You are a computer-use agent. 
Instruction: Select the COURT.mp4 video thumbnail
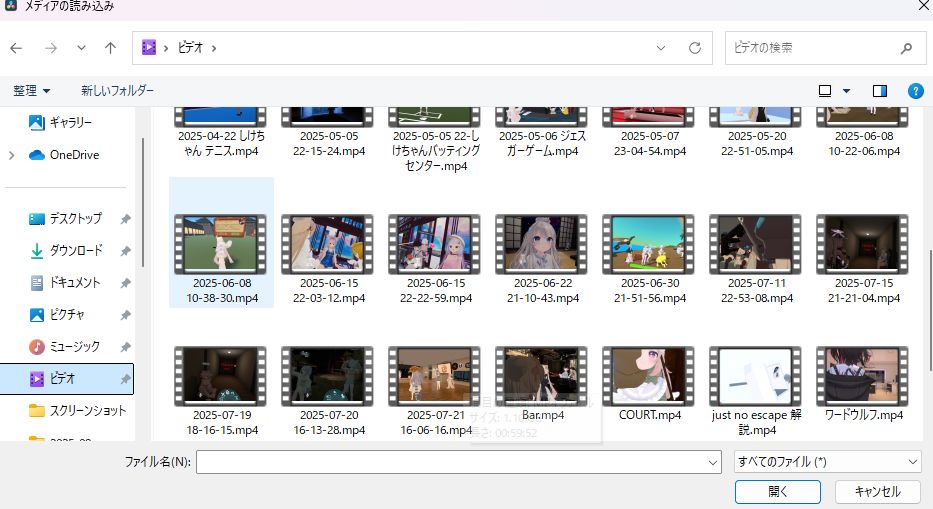(x=649, y=378)
